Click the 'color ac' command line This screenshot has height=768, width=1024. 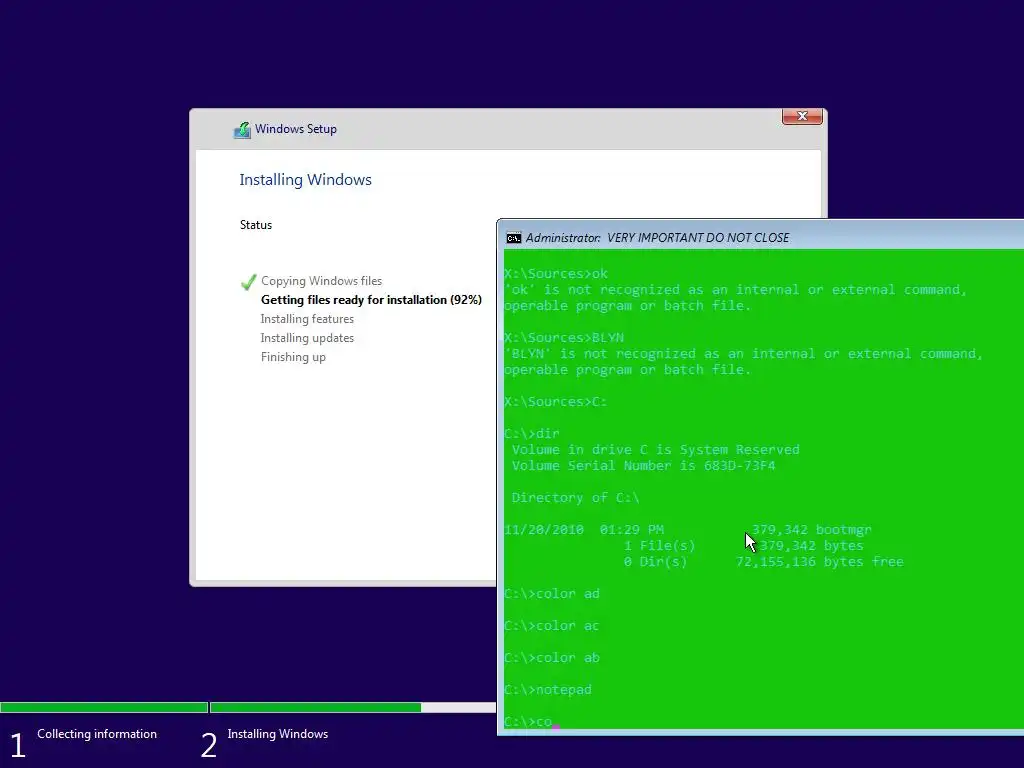(x=552, y=626)
